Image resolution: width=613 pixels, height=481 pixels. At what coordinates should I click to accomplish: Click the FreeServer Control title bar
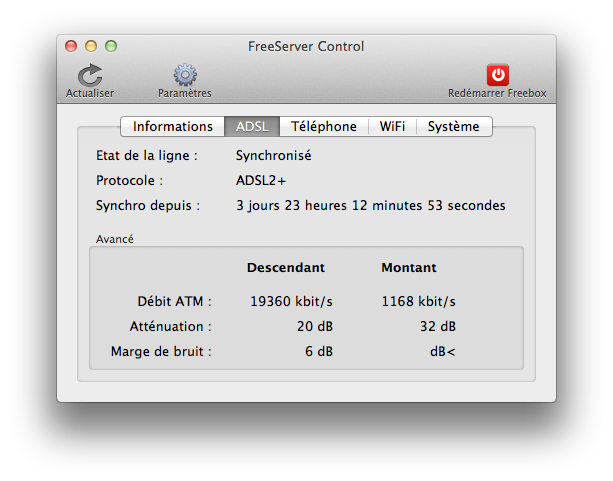tap(306, 46)
